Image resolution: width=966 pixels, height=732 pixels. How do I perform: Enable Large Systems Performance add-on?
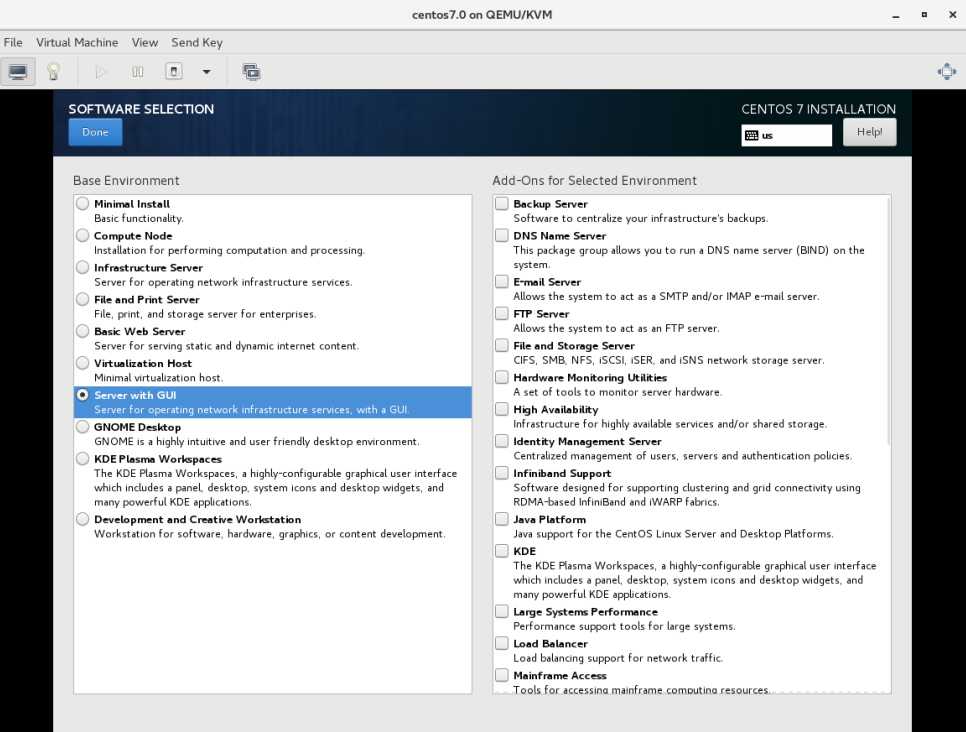(502, 611)
